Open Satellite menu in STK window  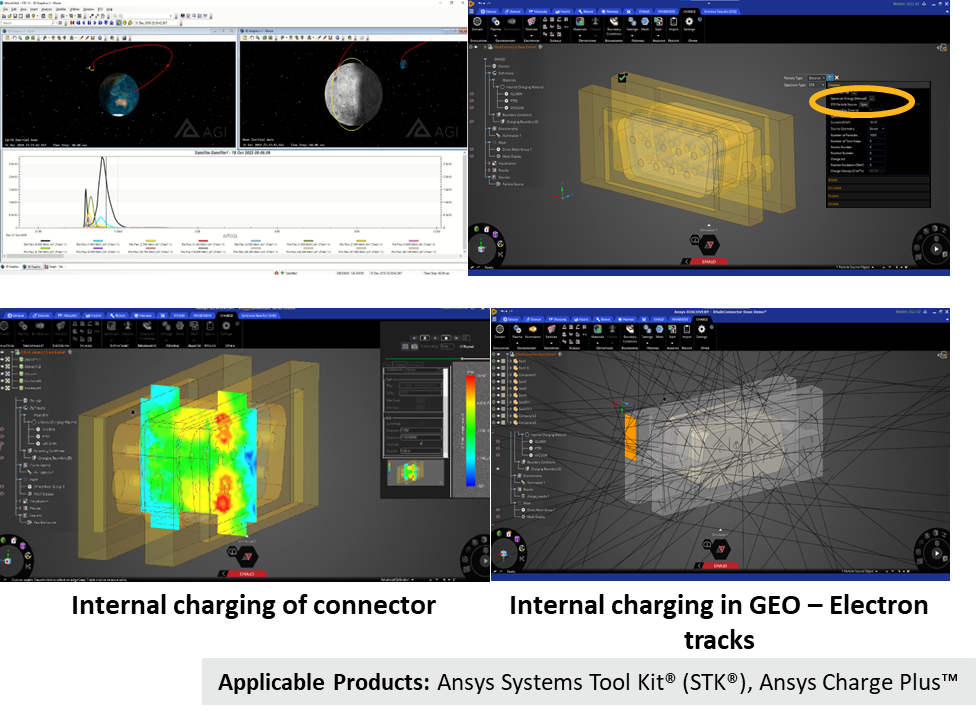(61, 9)
